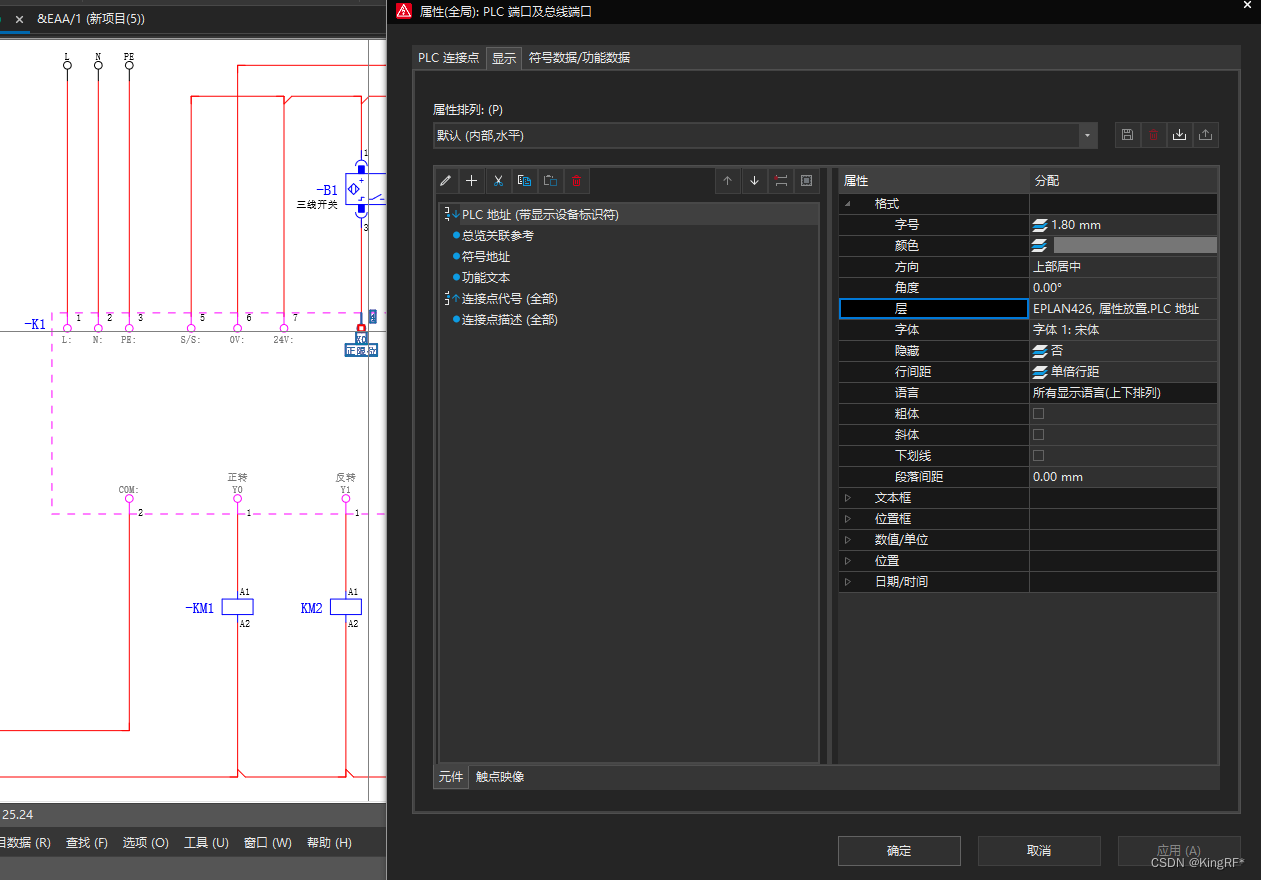
Task: Click the plus icon to add property
Action: point(472,181)
